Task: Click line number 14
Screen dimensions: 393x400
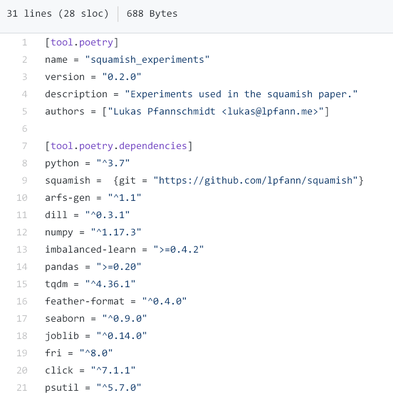Action: pyautogui.click(x=22, y=267)
